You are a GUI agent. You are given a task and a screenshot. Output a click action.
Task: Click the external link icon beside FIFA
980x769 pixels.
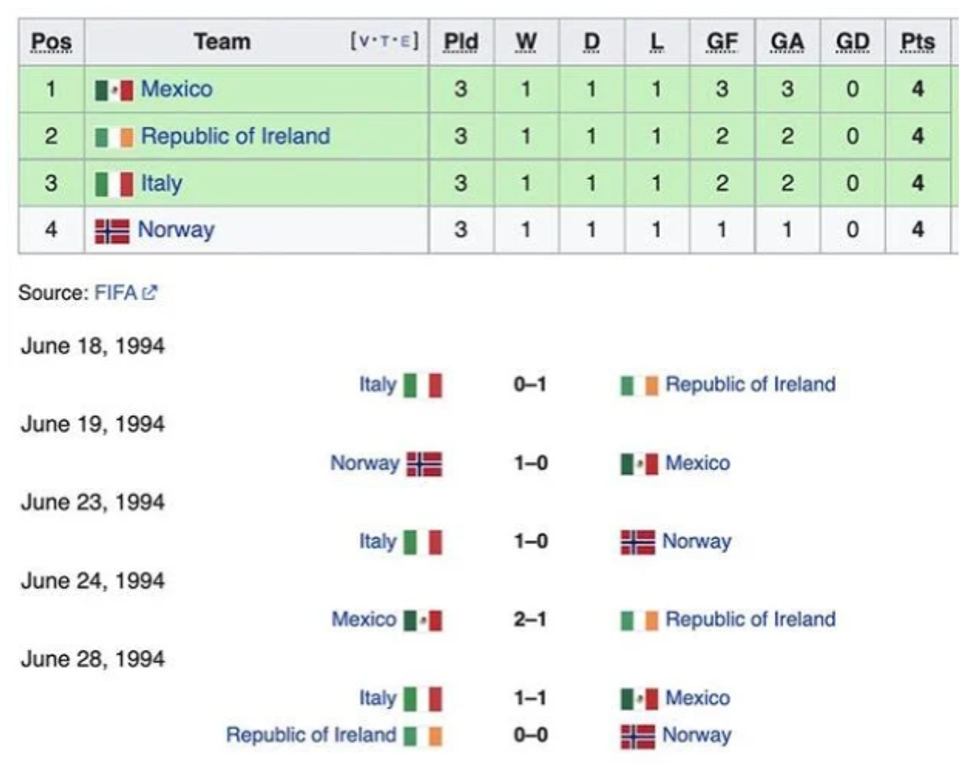coord(151,293)
